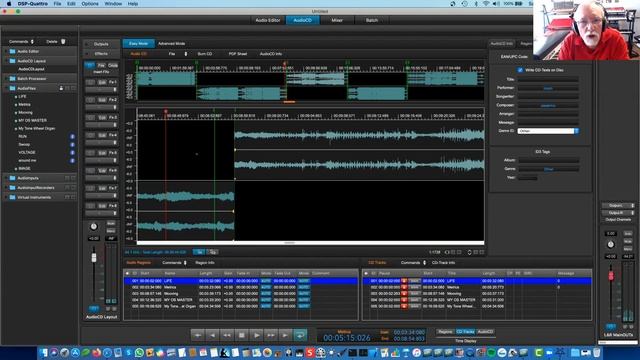Click the play button in transport bar
640x360 pixels.
coord(256,335)
